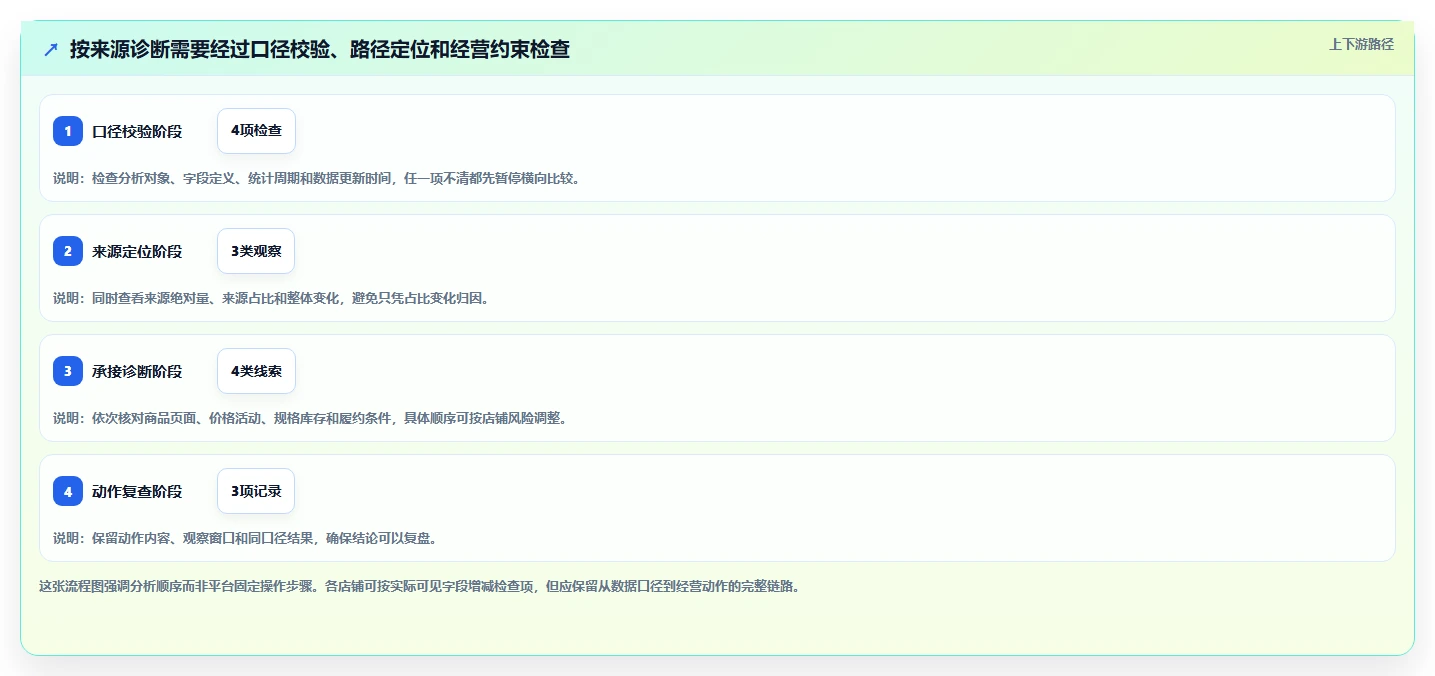
Task: Click the 4项检查 pill button
Action: point(256,131)
